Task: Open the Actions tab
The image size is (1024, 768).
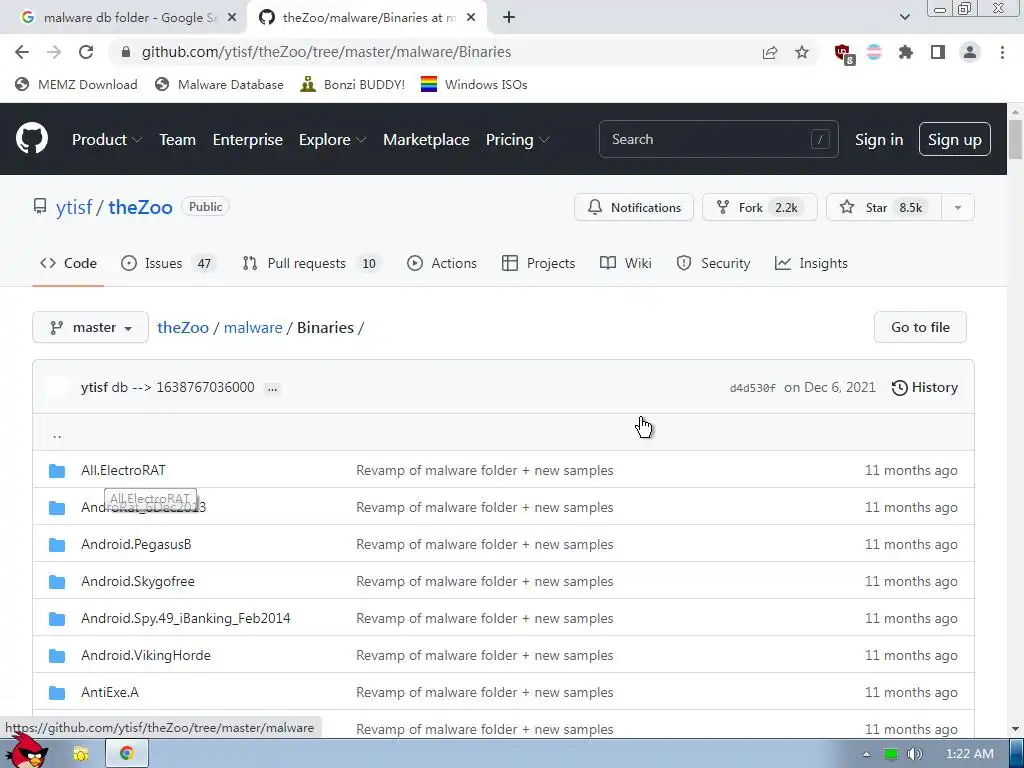Action: tap(441, 263)
